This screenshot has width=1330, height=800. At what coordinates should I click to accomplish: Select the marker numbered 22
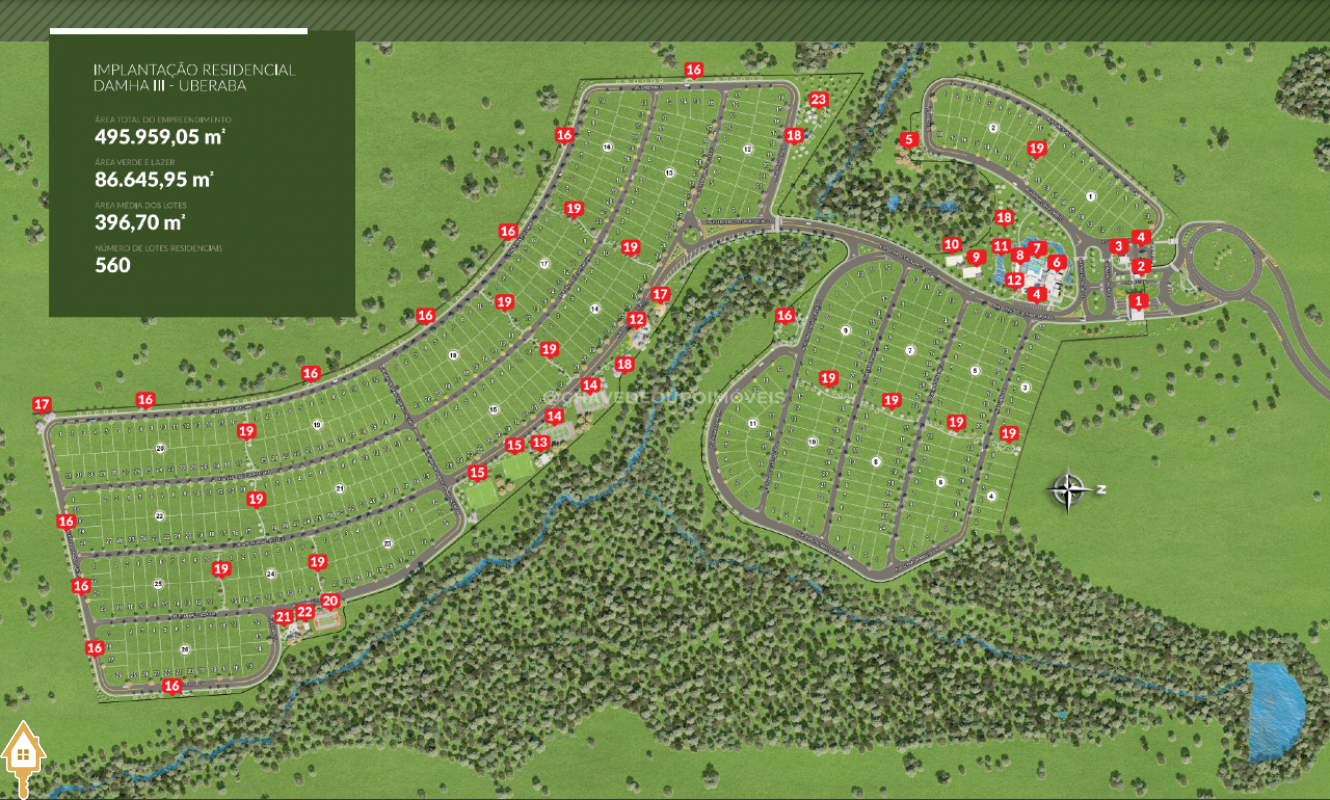coord(306,612)
